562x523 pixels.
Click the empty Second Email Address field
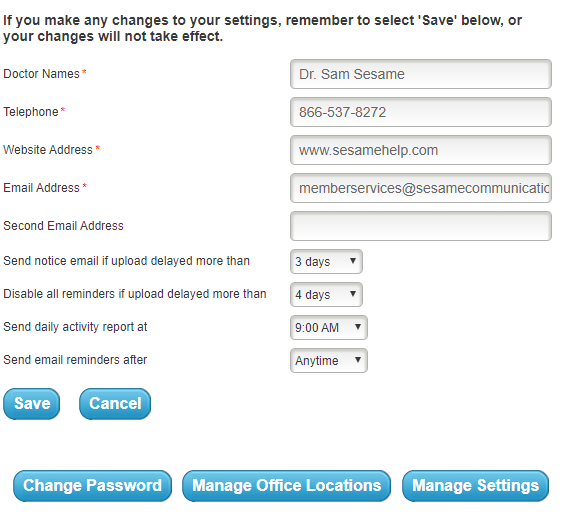[421, 226]
